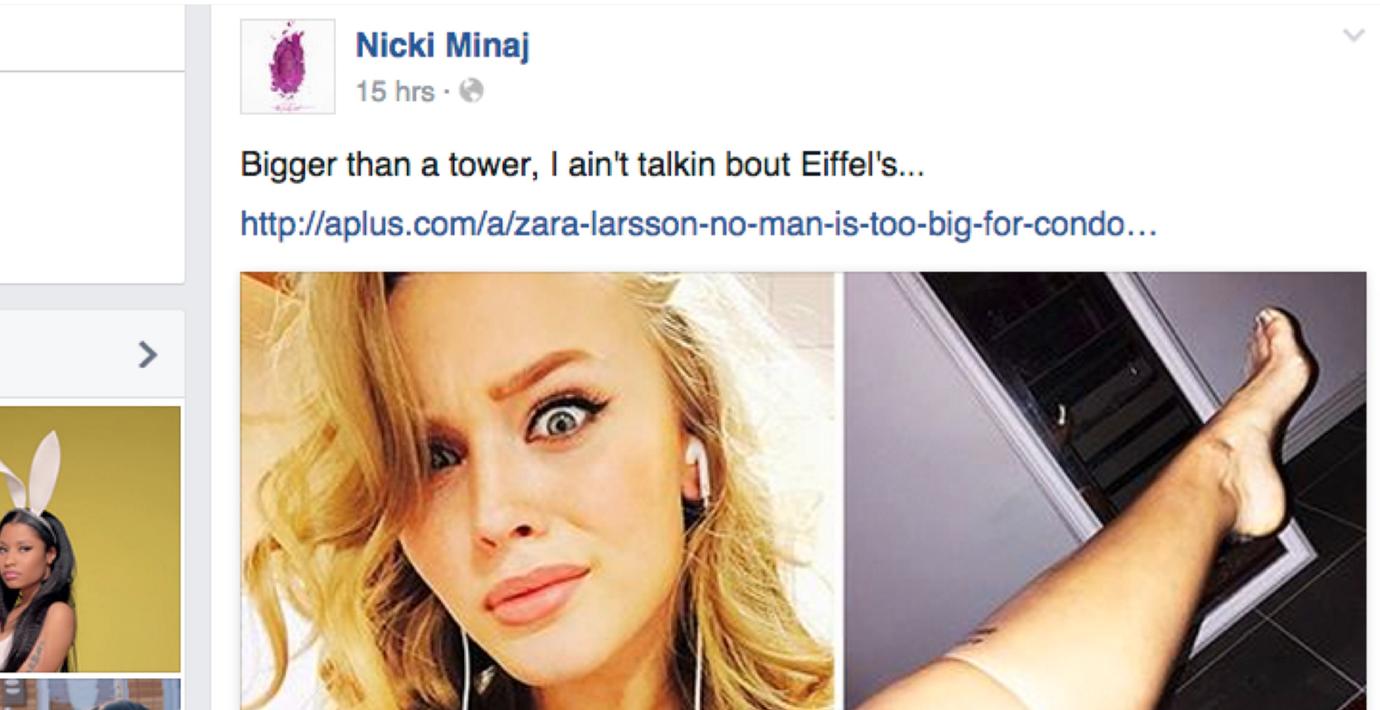This screenshot has width=1380, height=710.
Task: Click the sidebar section header bar
Action: (x=92, y=354)
